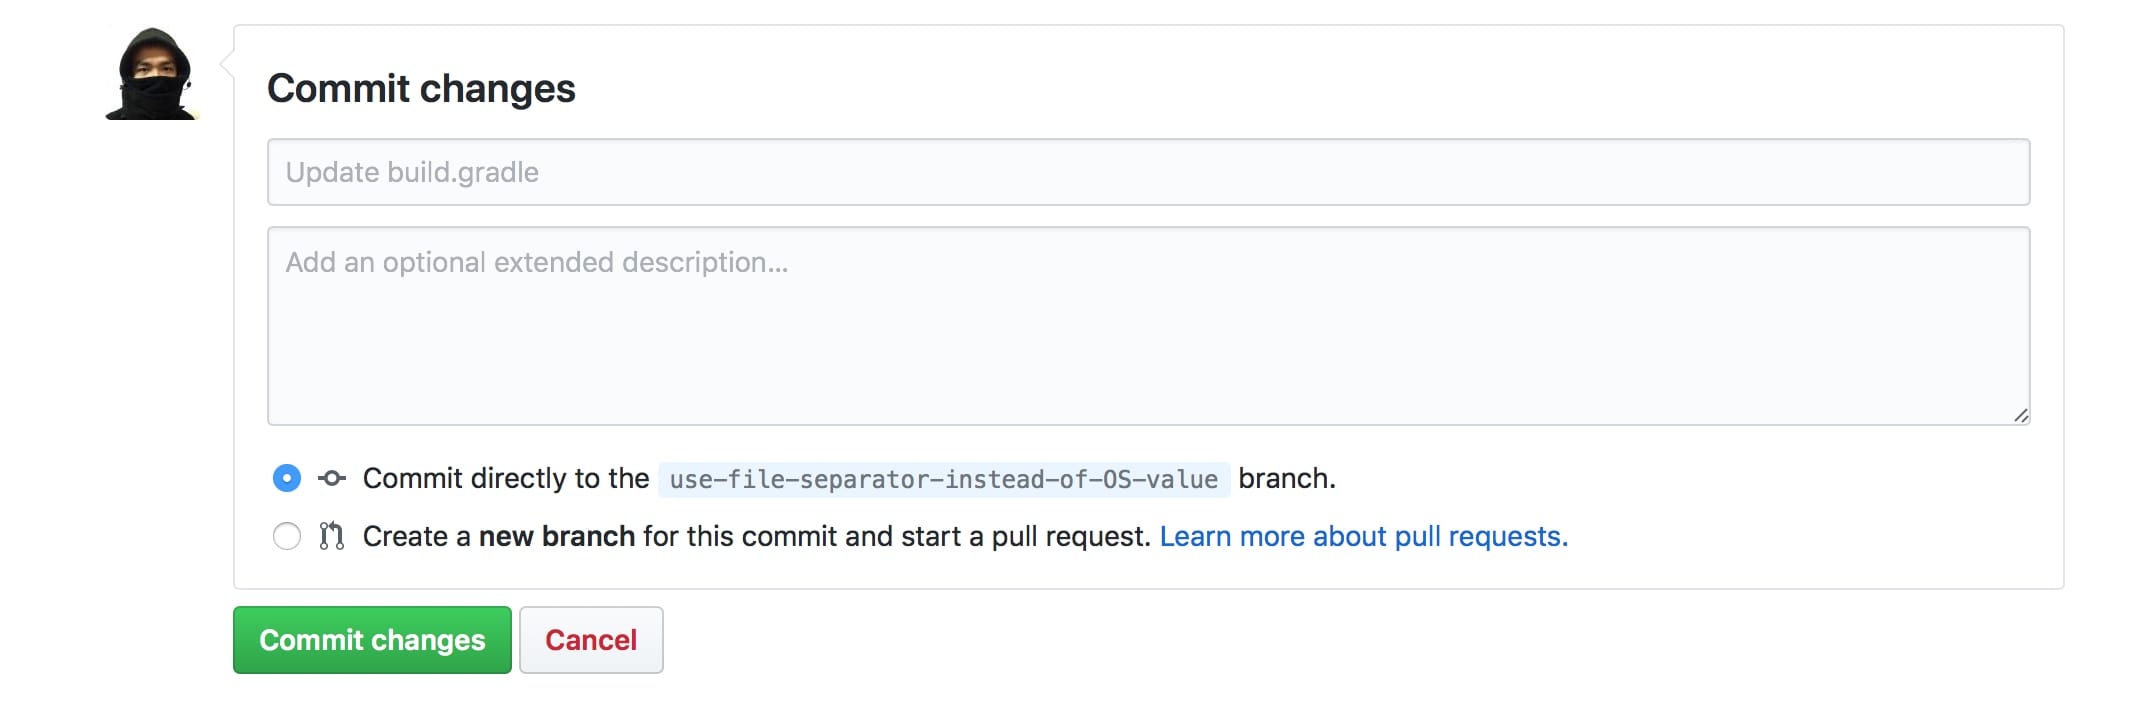
Task: Click the Commit changes heading text
Action: 421,89
